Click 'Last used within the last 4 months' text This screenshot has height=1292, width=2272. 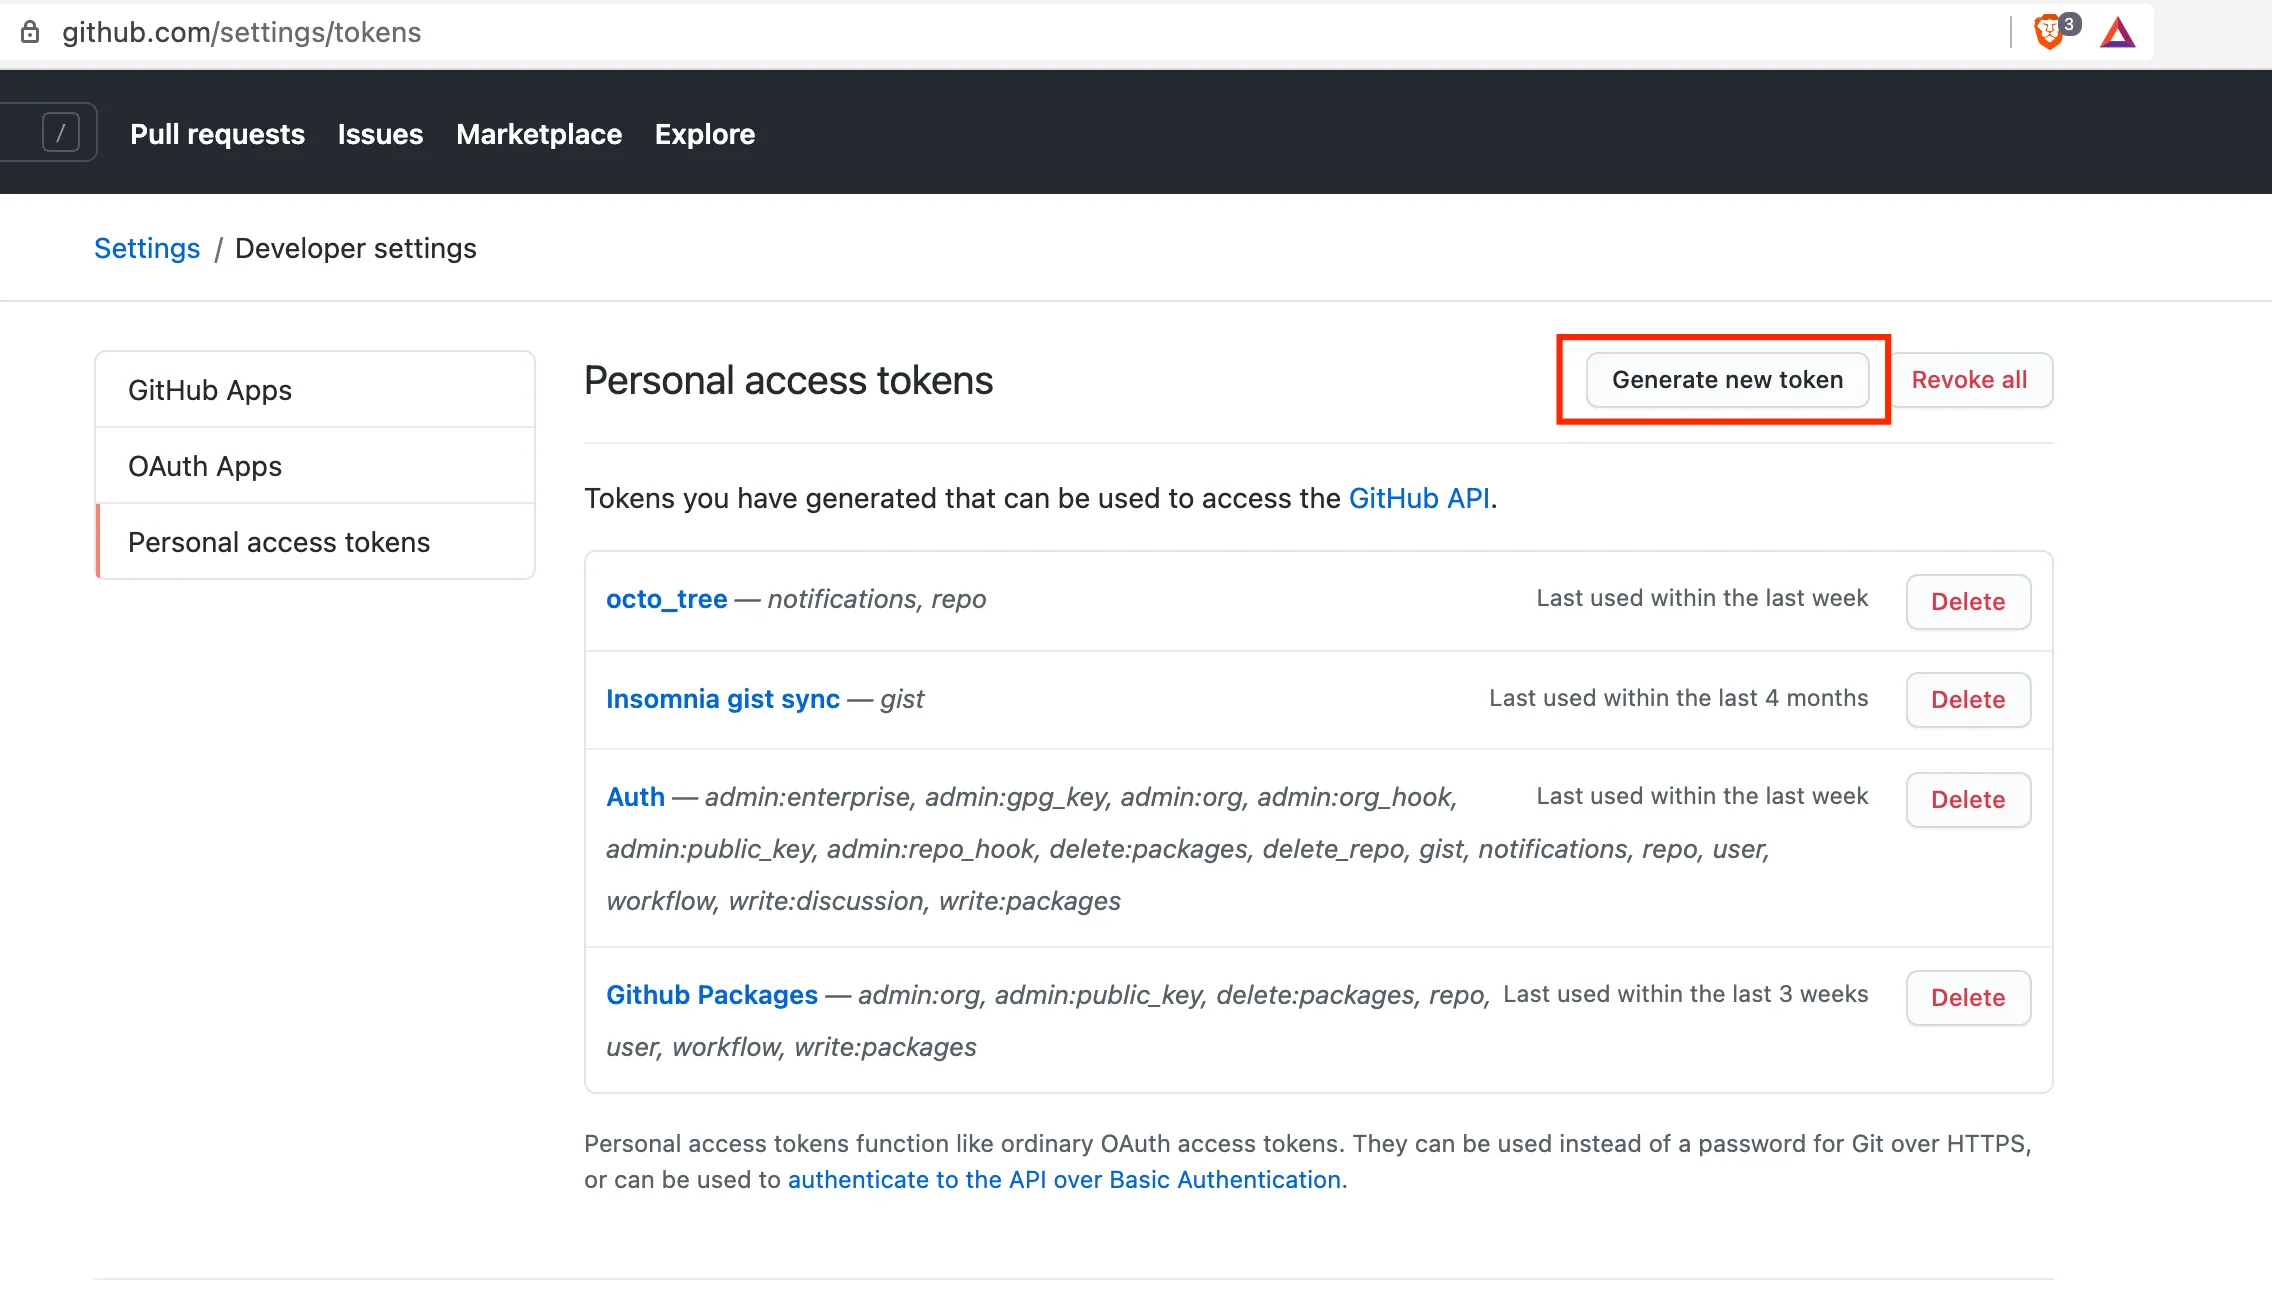(x=1678, y=698)
